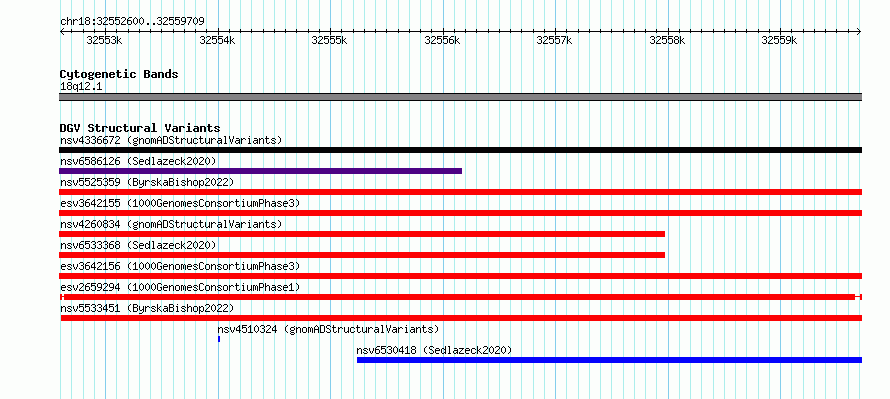Screen dimensions: 890x399
Task: Click the nsv6530418 (Sedlazeck2020) label
Action: (434, 350)
